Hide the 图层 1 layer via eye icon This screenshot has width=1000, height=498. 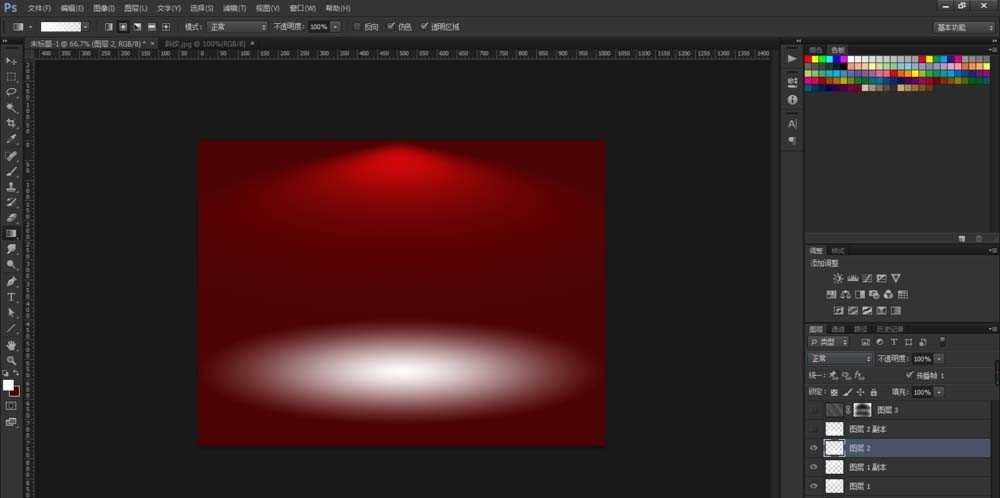pyautogui.click(x=813, y=487)
